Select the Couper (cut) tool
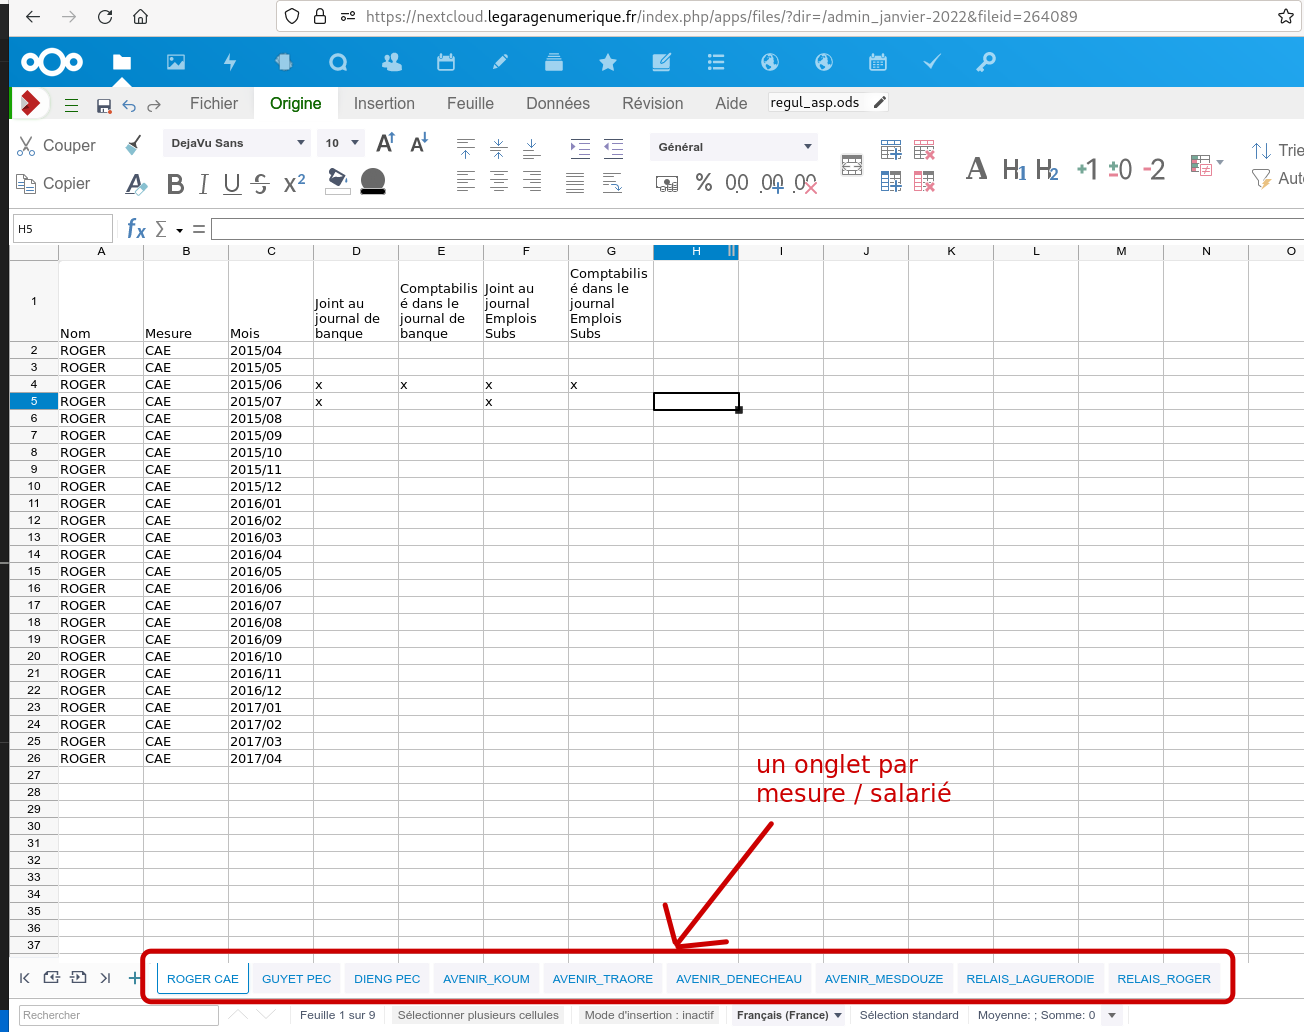 click(57, 145)
